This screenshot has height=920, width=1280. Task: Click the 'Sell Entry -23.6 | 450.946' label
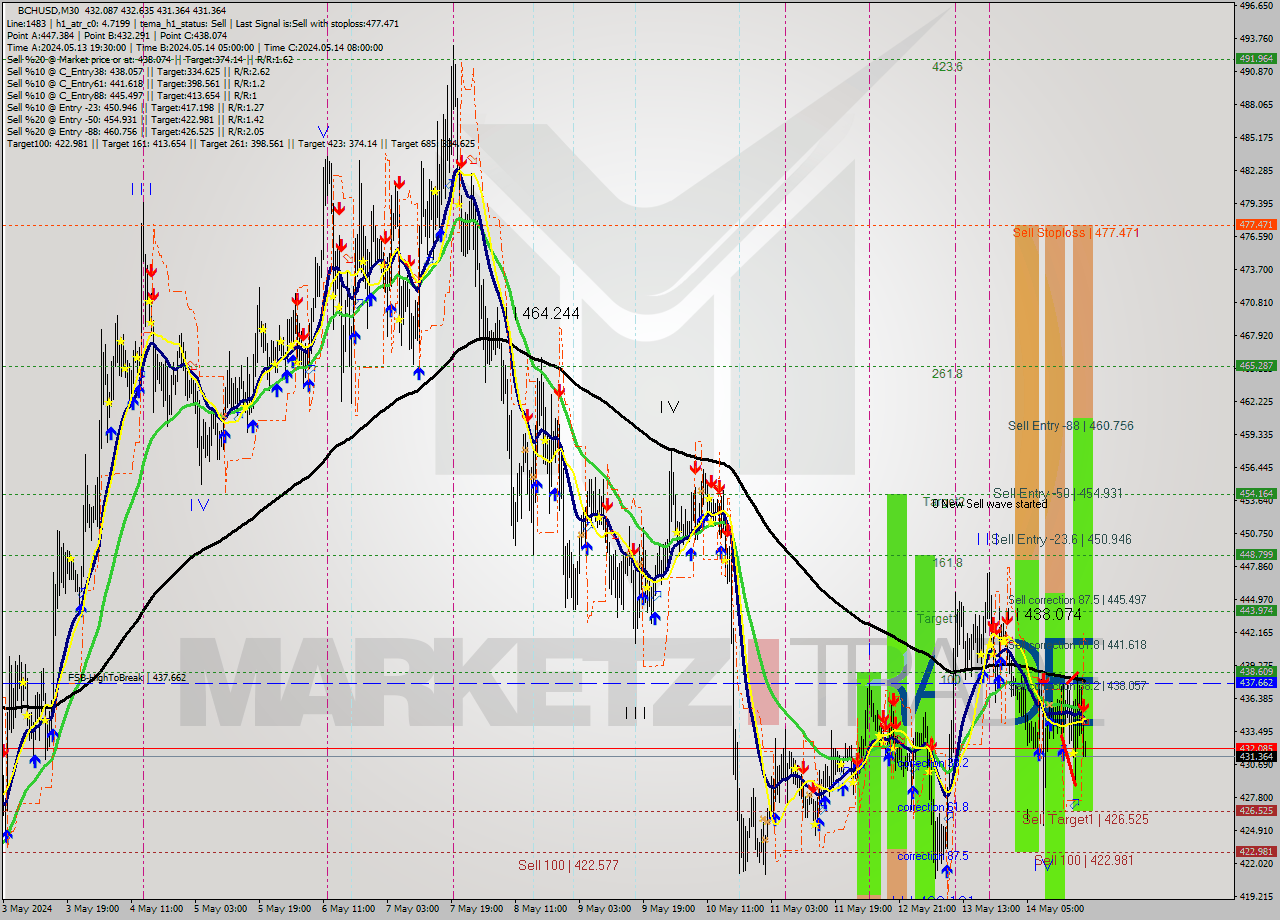click(1062, 539)
